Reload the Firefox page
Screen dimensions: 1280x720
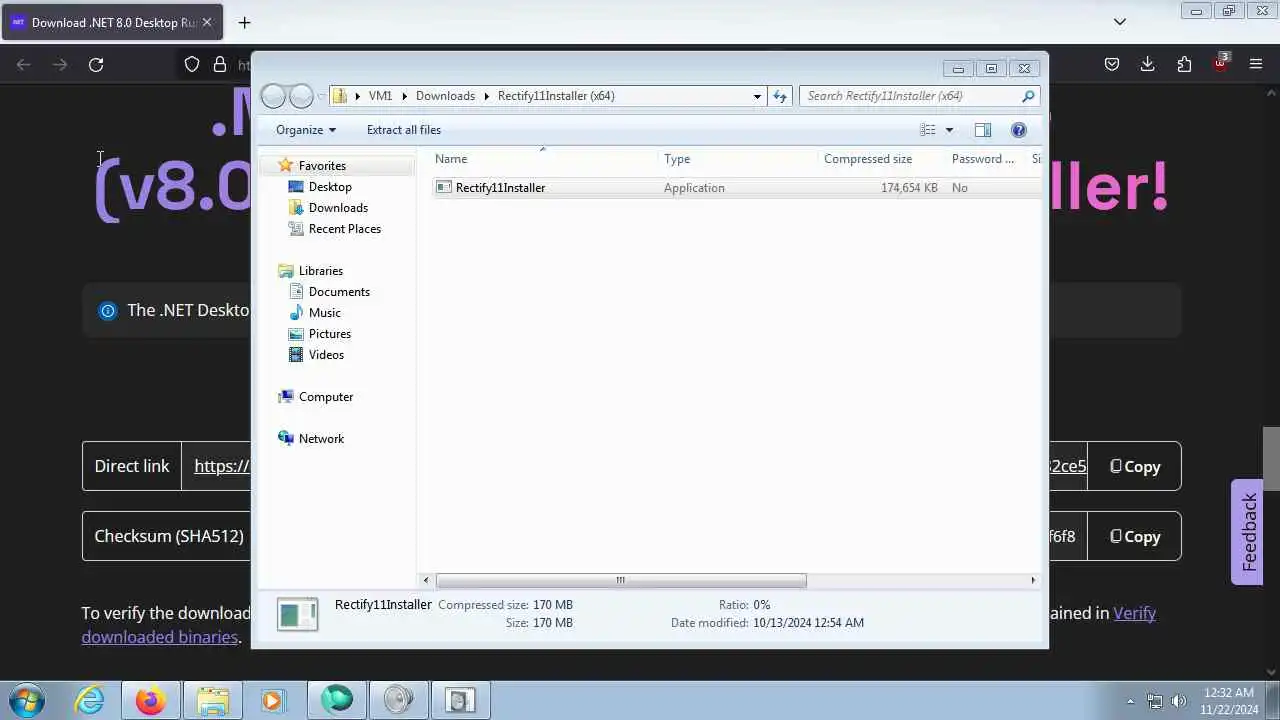[x=96, y=64]
